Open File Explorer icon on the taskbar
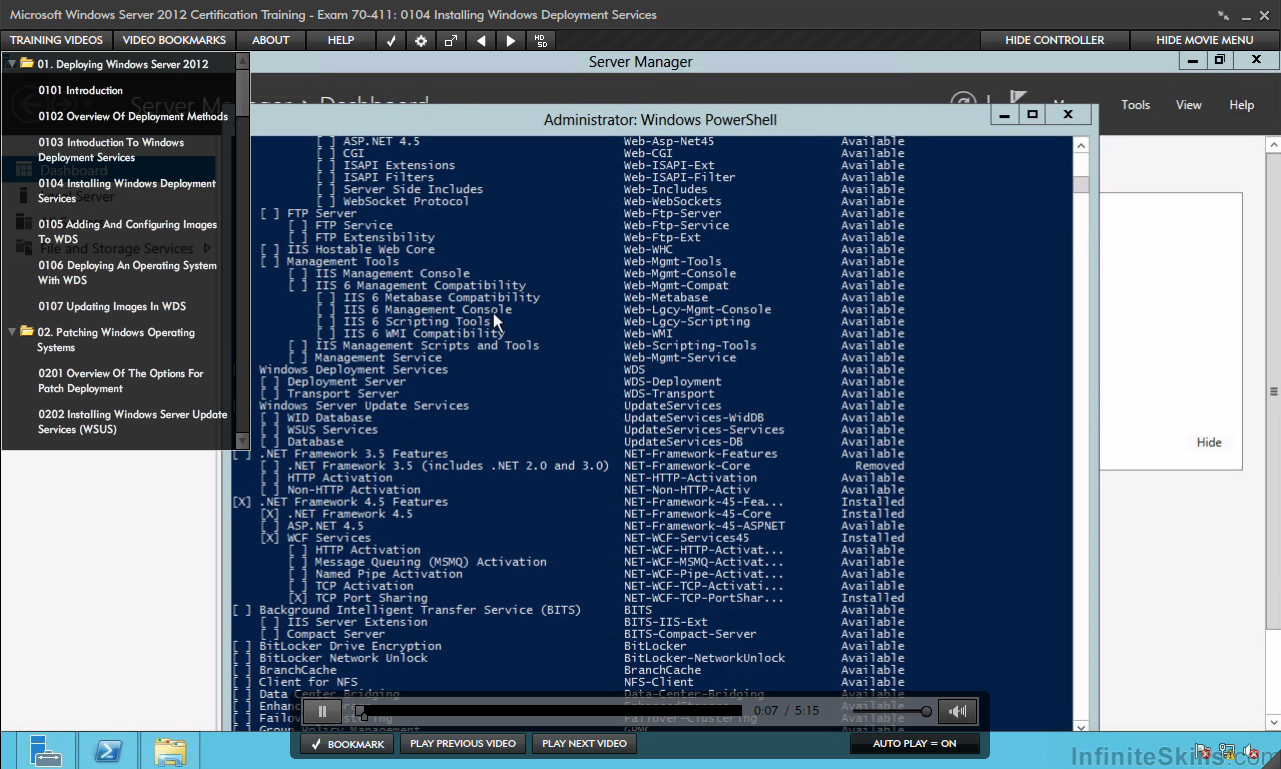Viewport: 1281px width, 769px height. (170, 750)
